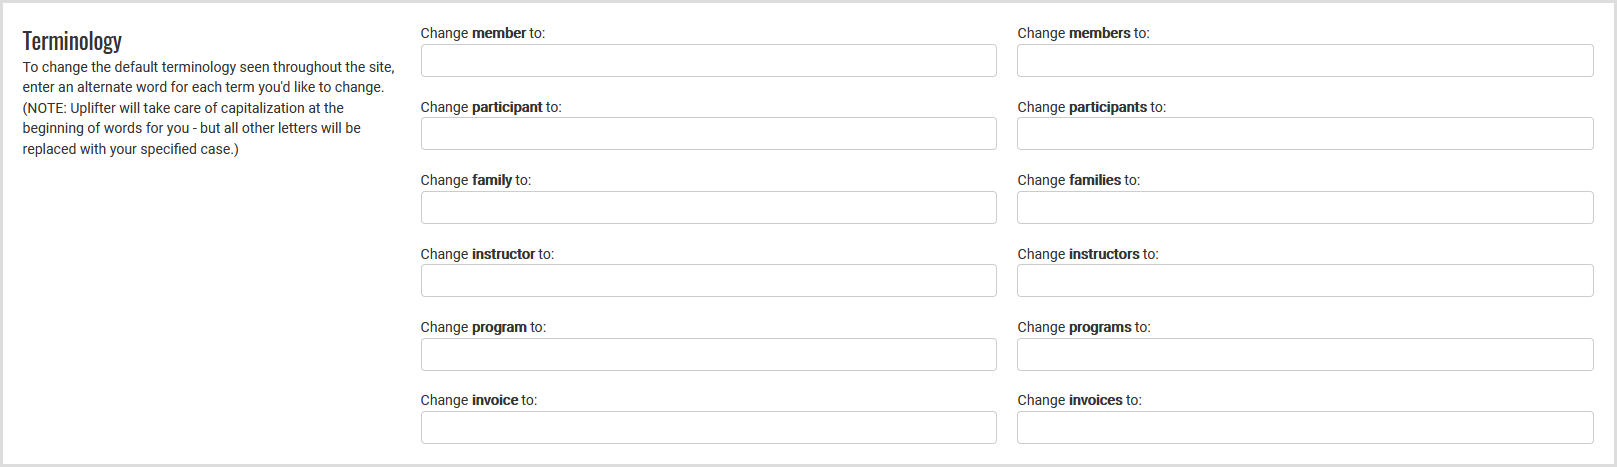Click into the 'Change participants to' field
Image resolution: width=1617 pixels, height=467 pixels.
(x=1305, y=134)
